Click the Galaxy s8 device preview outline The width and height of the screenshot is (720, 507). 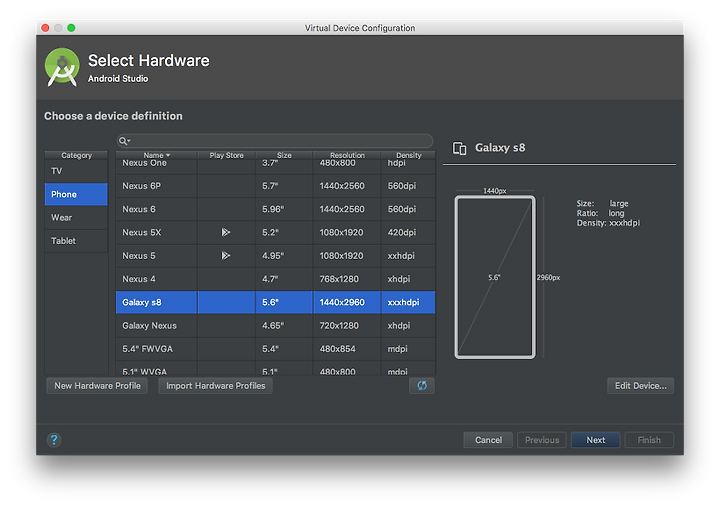point(495,277)
